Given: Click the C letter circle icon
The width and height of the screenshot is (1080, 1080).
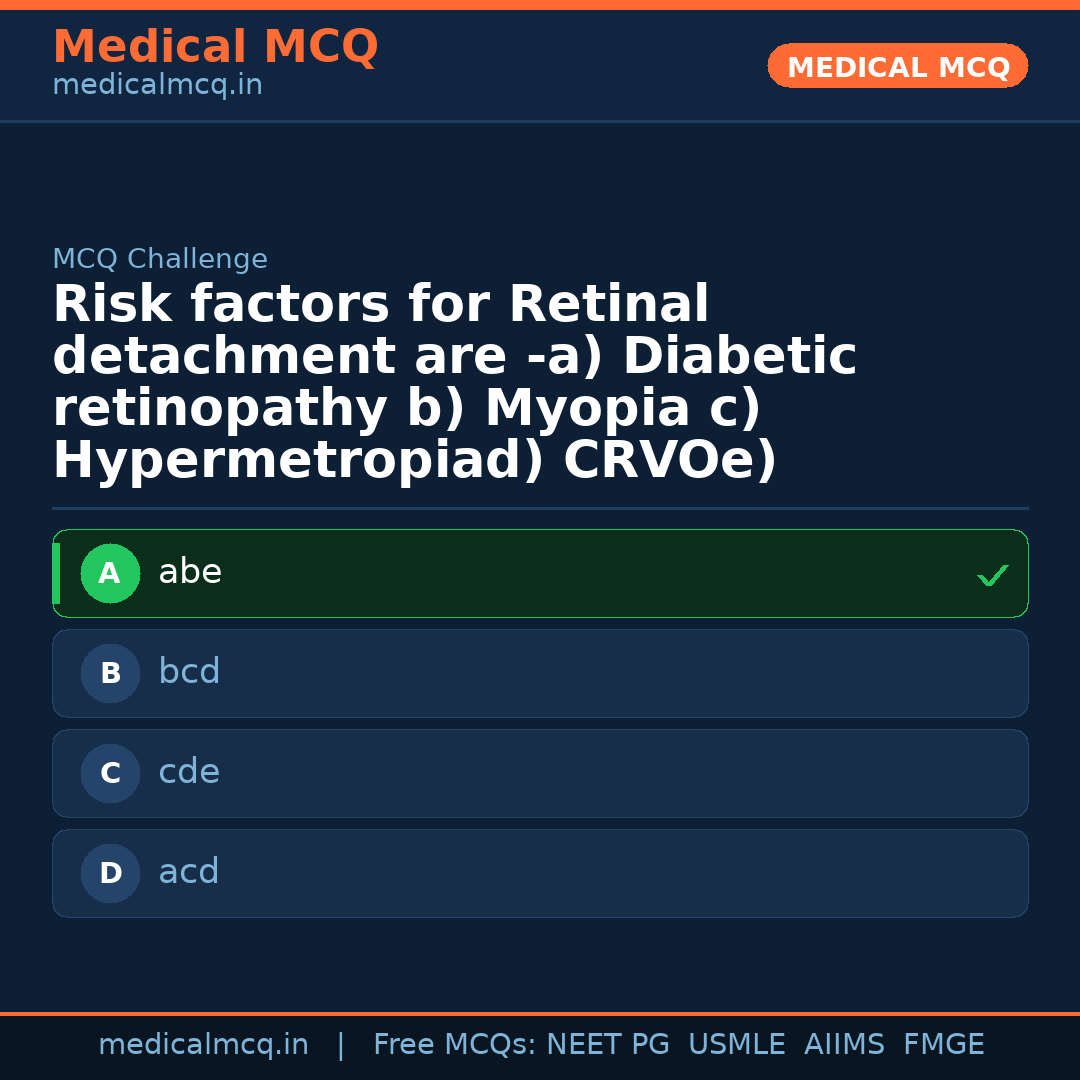Looking at the screenshot, I should coord(110,773).
